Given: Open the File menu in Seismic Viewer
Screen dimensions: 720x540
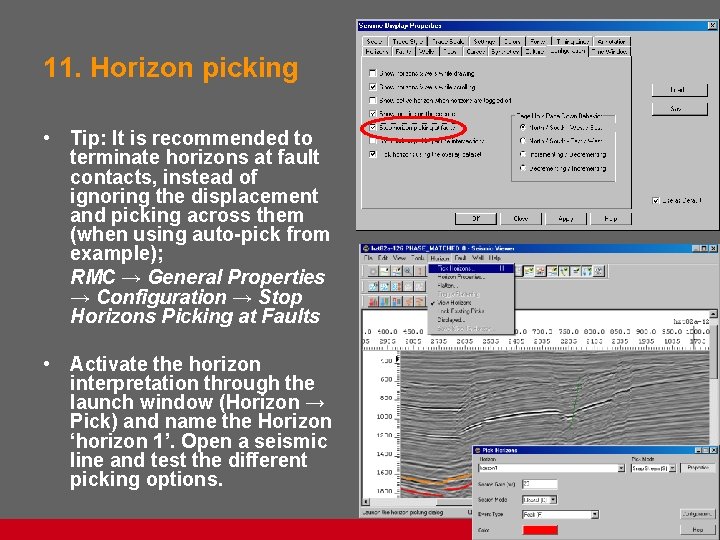Looking at the screenshot, I should pos(368,258).
